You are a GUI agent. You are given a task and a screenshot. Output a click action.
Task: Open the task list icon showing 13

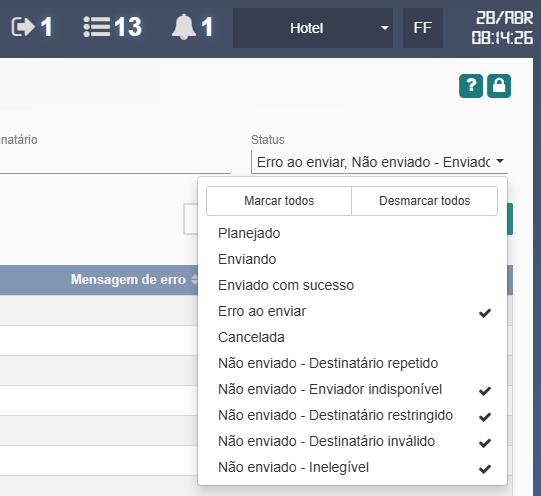pyautogui.click(x=97, y=27)
